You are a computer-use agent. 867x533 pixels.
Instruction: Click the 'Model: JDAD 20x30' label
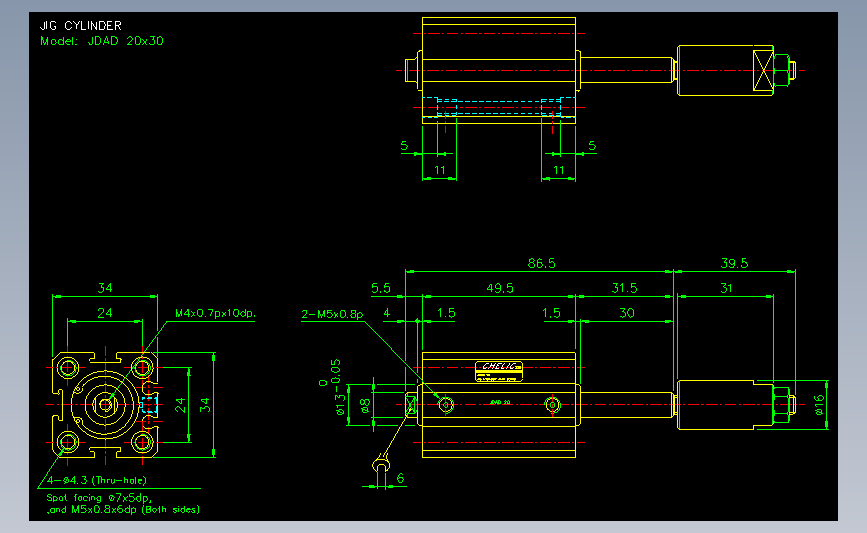coord(102,41)
